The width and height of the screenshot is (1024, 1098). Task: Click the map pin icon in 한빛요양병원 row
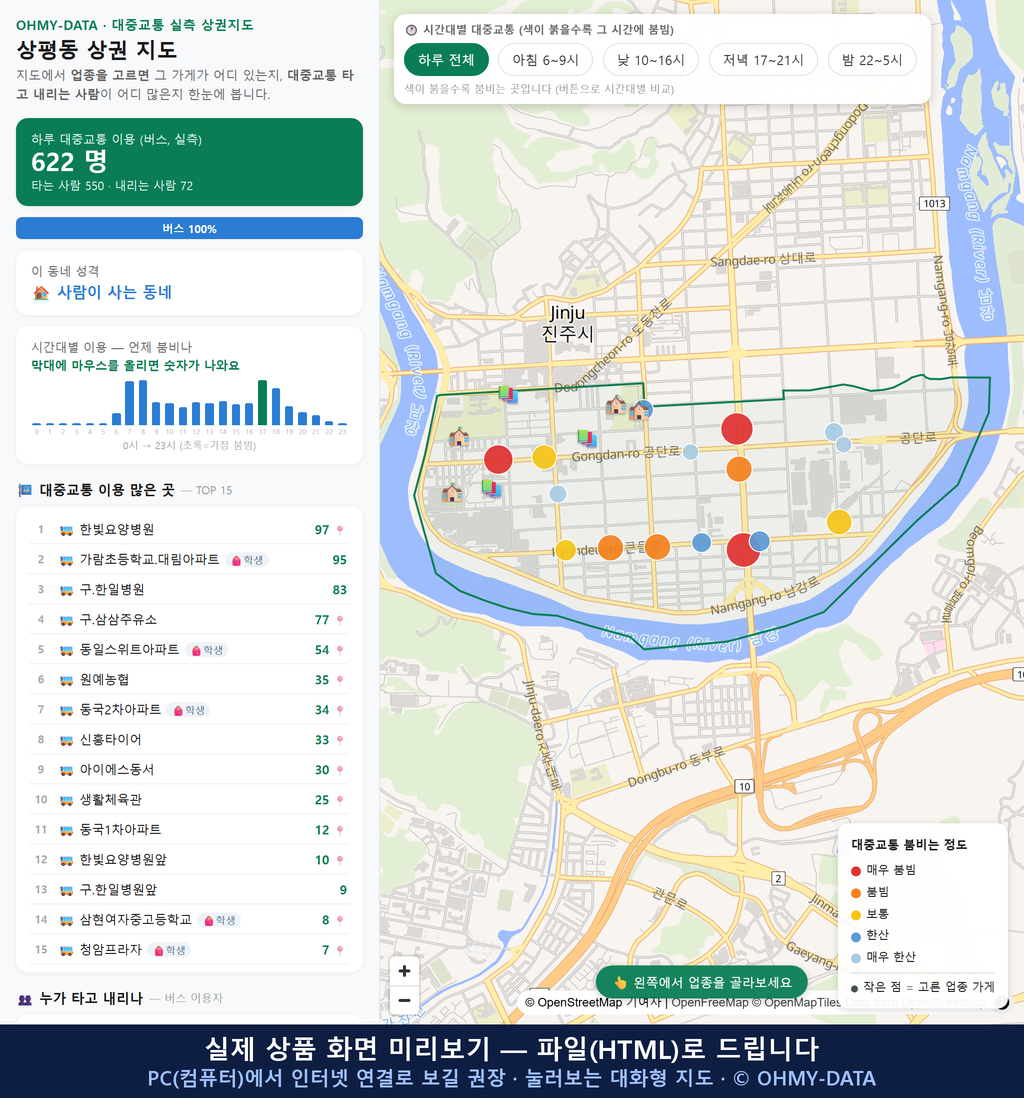click(340, 530)
